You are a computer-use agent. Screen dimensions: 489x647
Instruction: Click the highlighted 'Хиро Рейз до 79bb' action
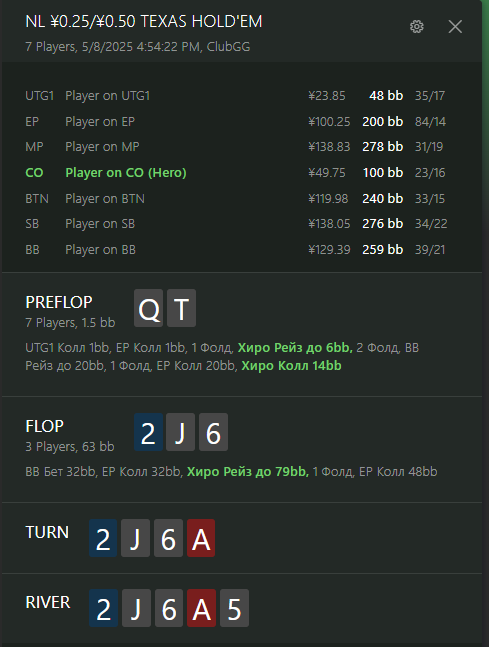[x=248, y=472]
